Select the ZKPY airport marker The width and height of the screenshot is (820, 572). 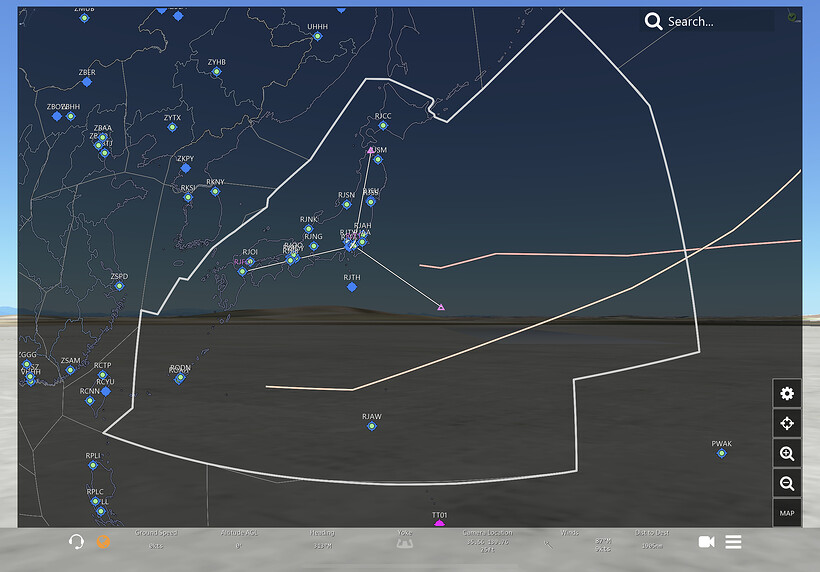click(x=186, y=168)
